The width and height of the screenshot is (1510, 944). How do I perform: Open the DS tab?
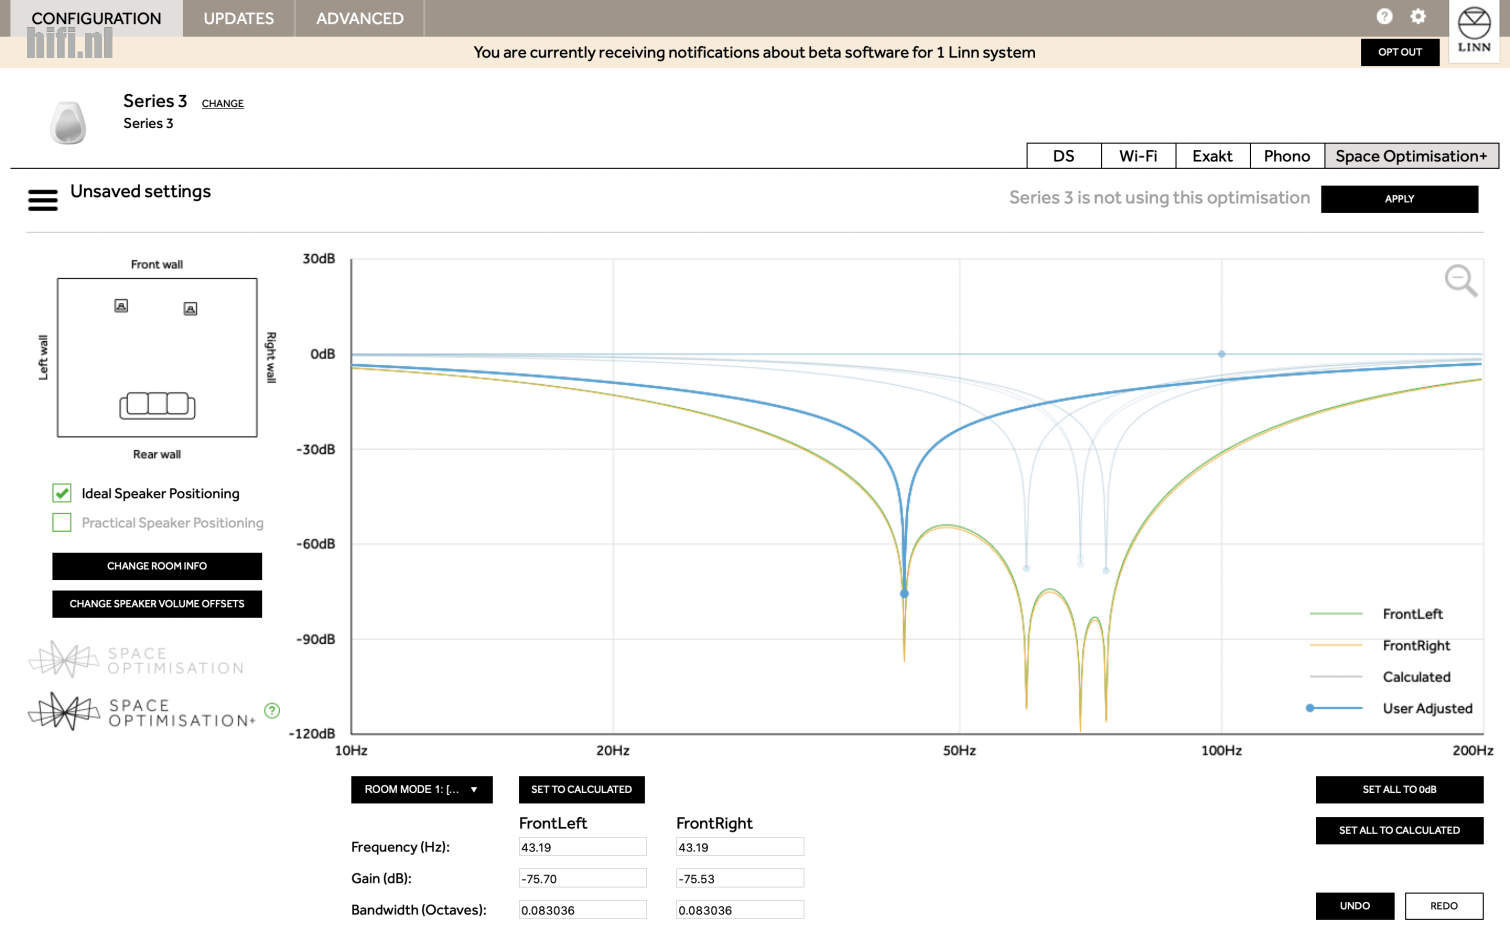coord(1064,156)
